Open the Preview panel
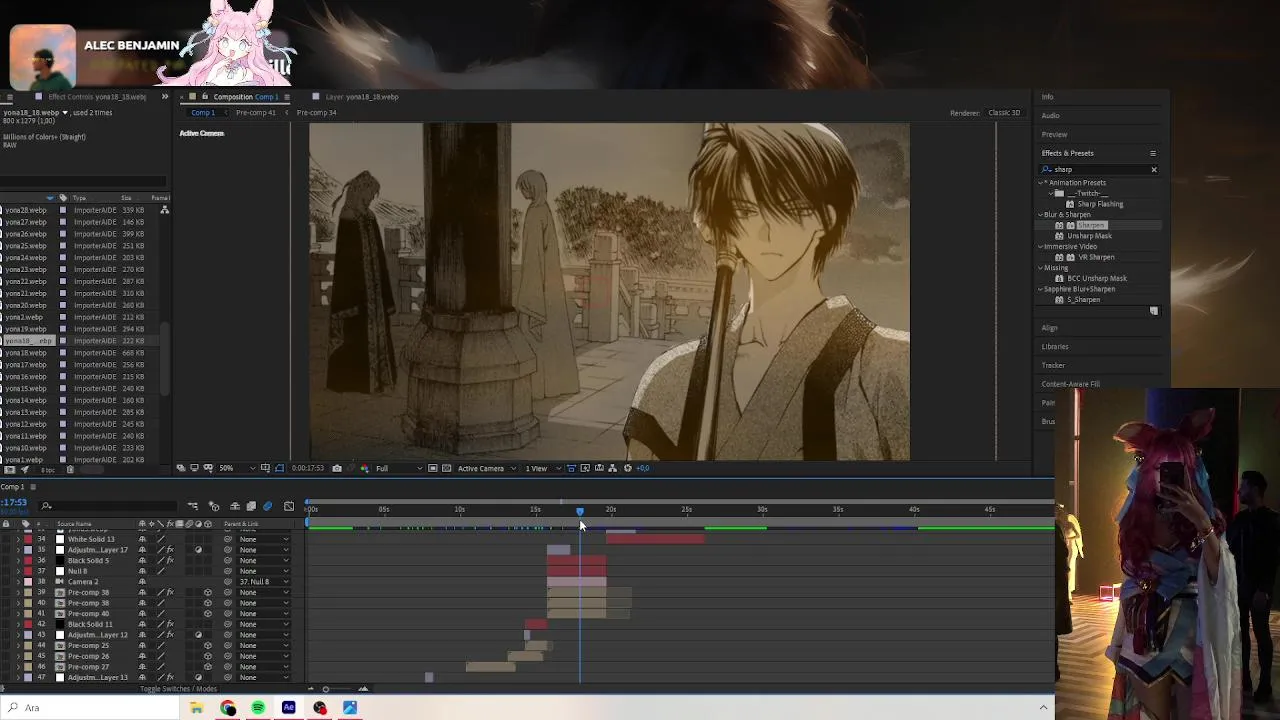 coord(1054,134)
